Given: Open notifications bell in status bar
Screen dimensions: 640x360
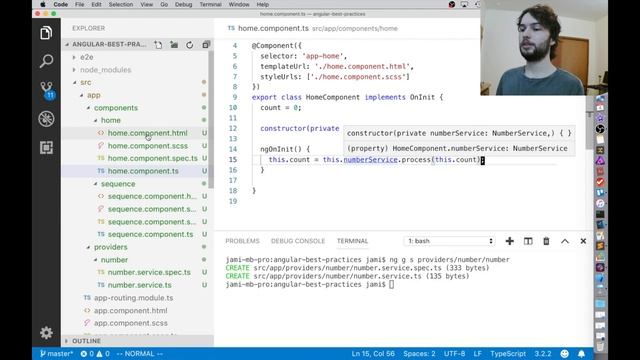Looking at the screenshot, I should (x=581, y=354).
